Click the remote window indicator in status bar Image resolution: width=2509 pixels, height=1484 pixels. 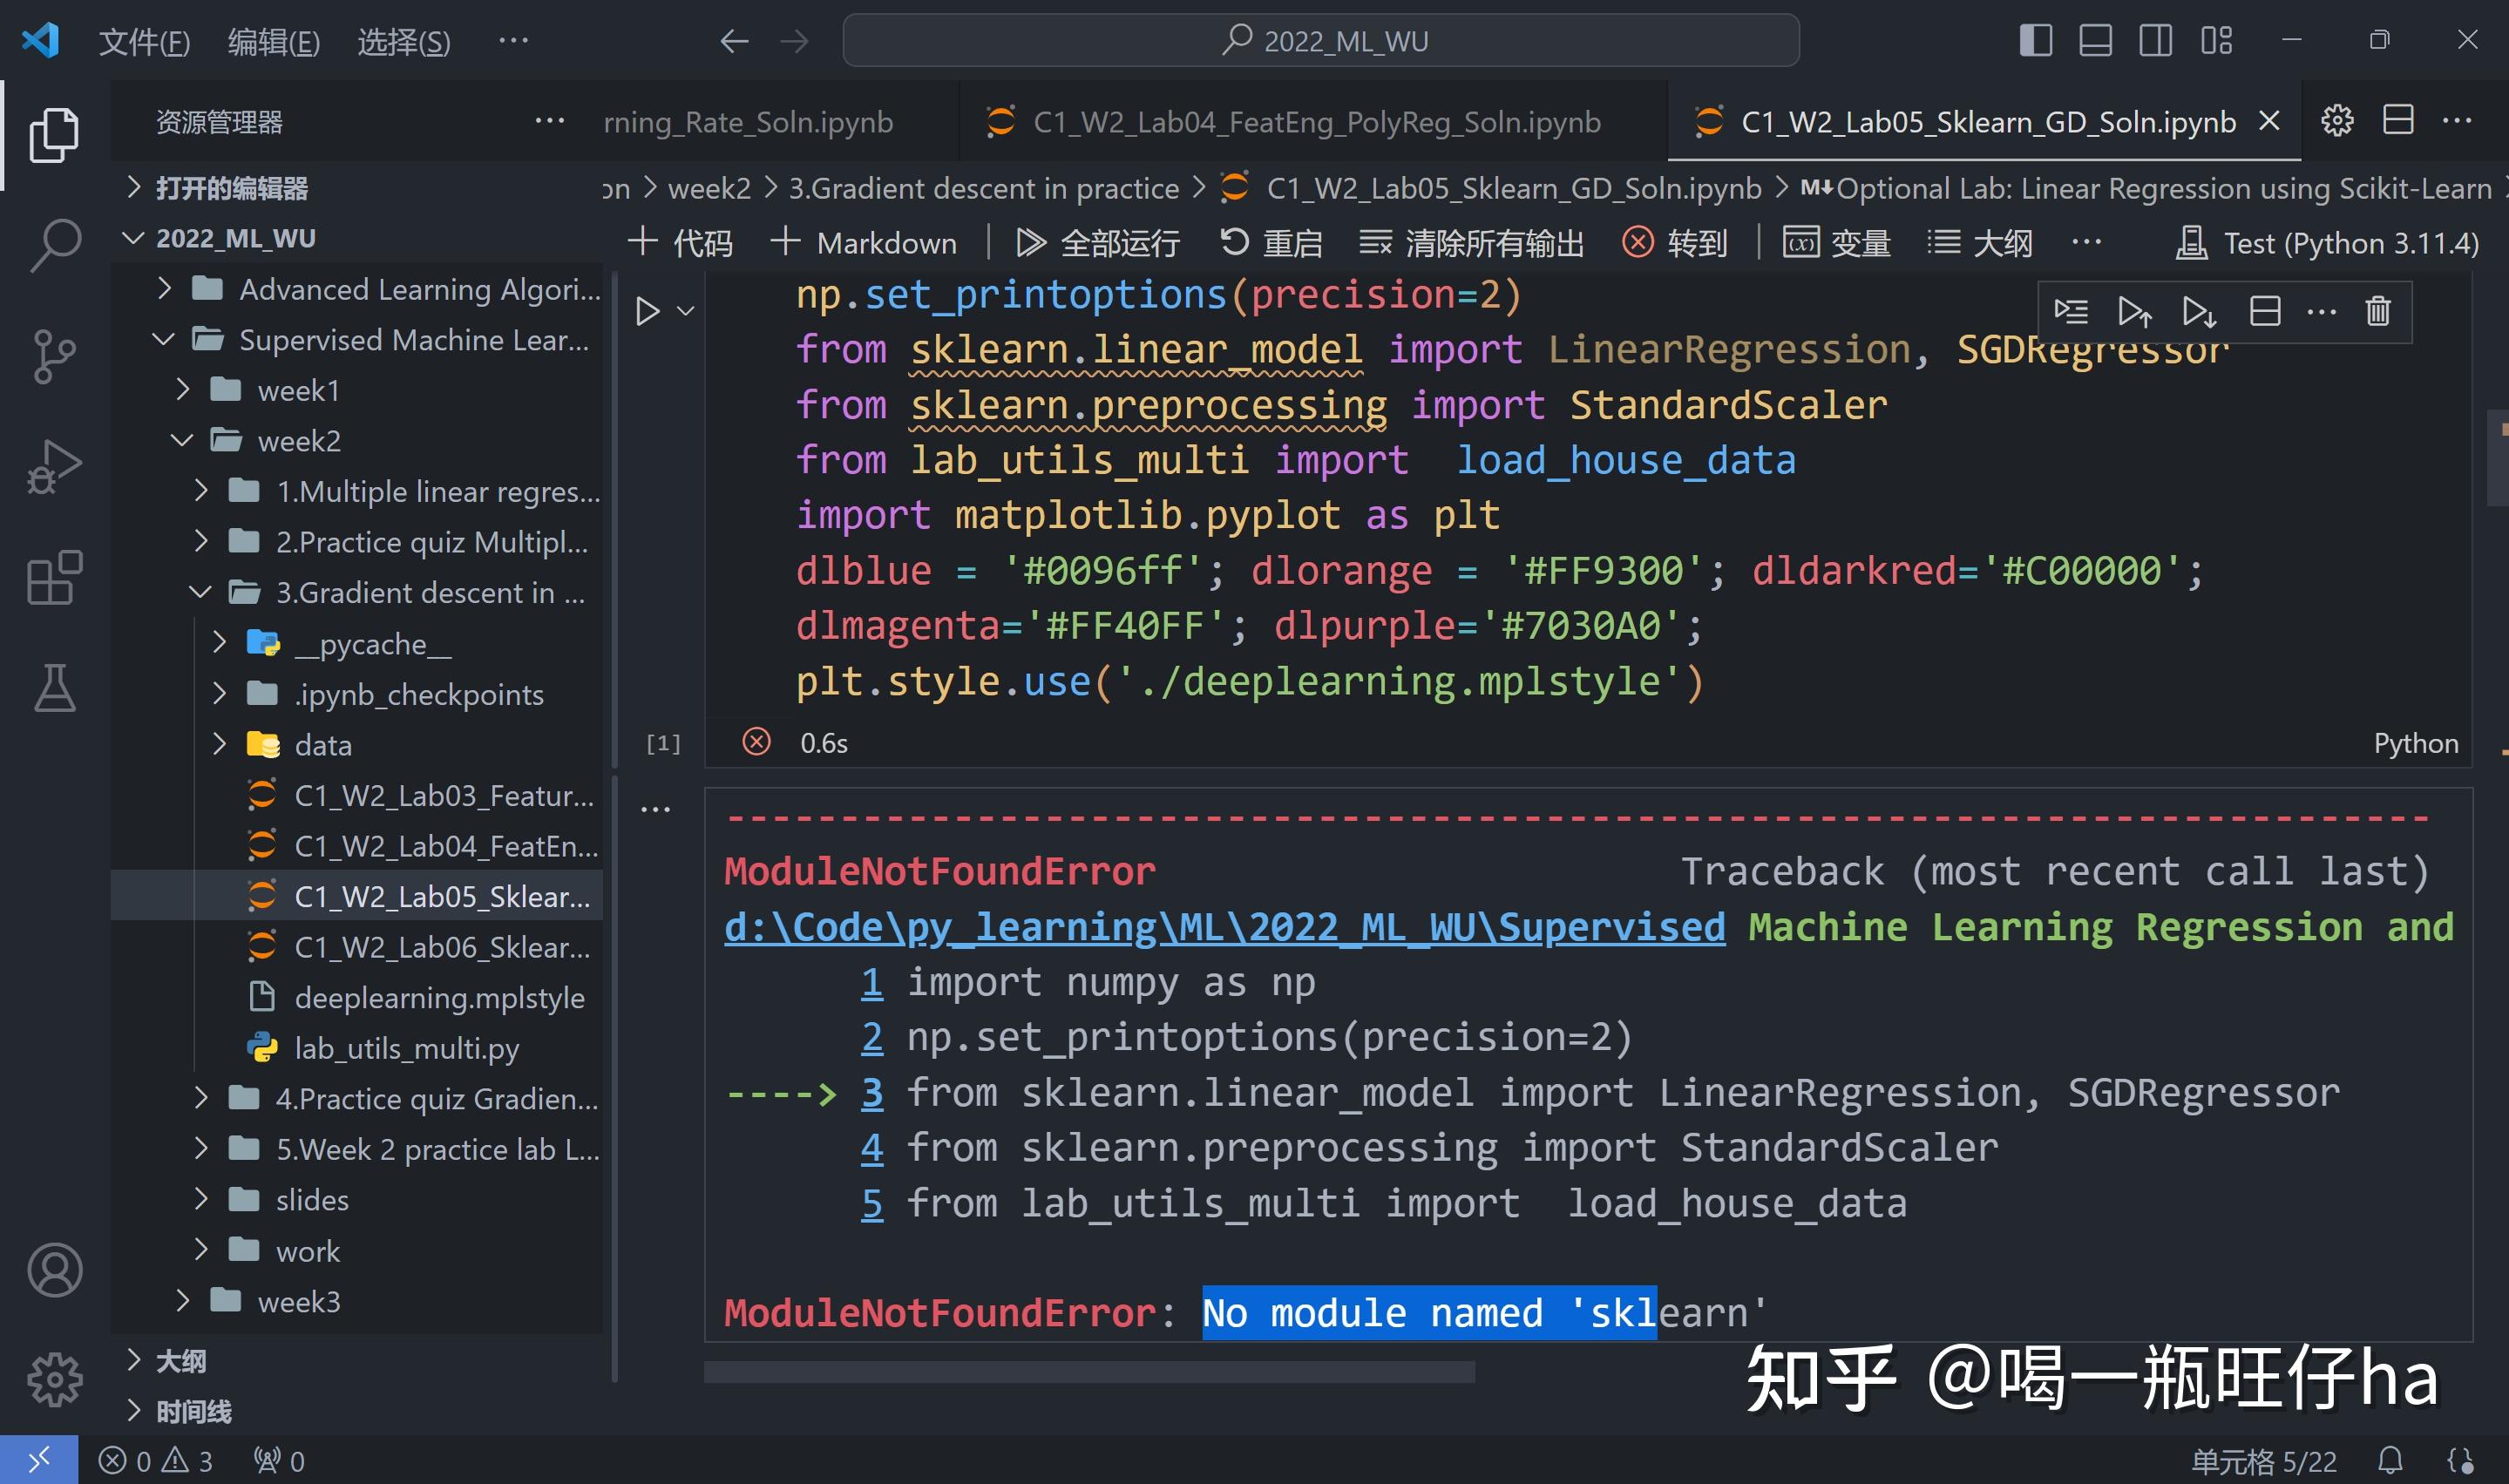[39, 1461]
